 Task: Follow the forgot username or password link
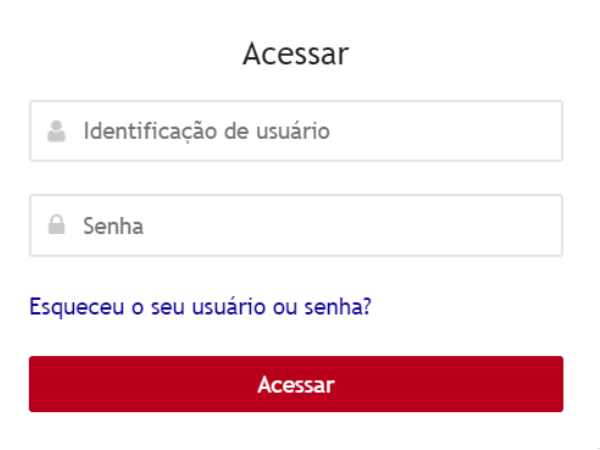click(201, 305)
